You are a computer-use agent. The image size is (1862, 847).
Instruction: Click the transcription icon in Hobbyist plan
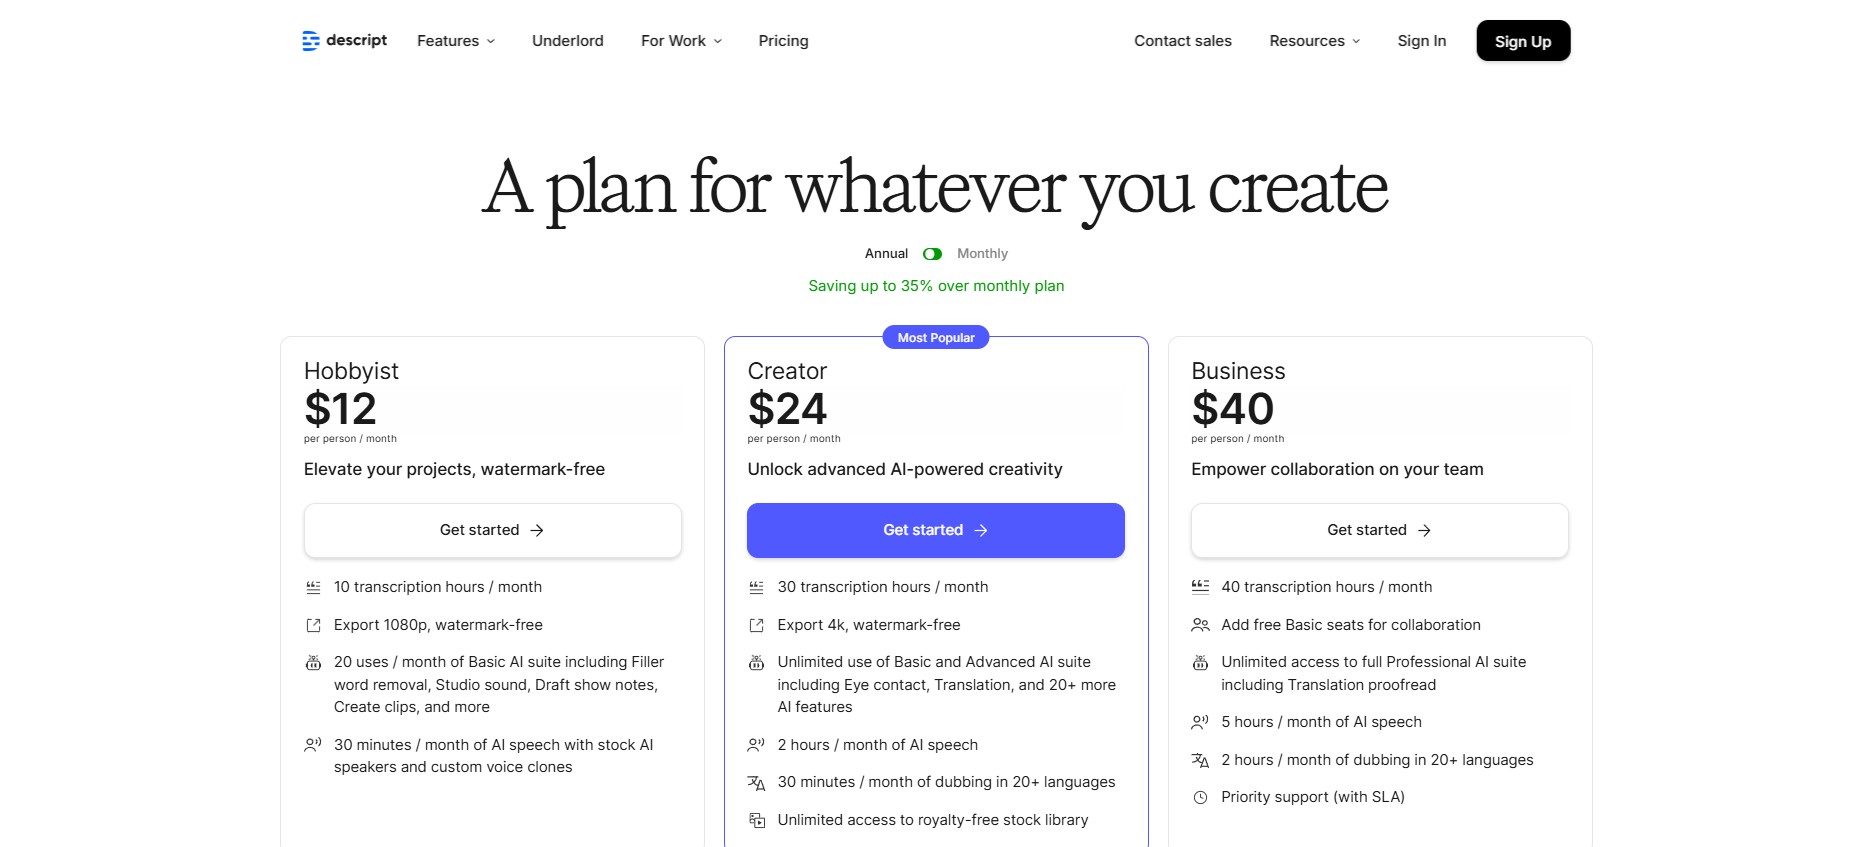[313, 587]
